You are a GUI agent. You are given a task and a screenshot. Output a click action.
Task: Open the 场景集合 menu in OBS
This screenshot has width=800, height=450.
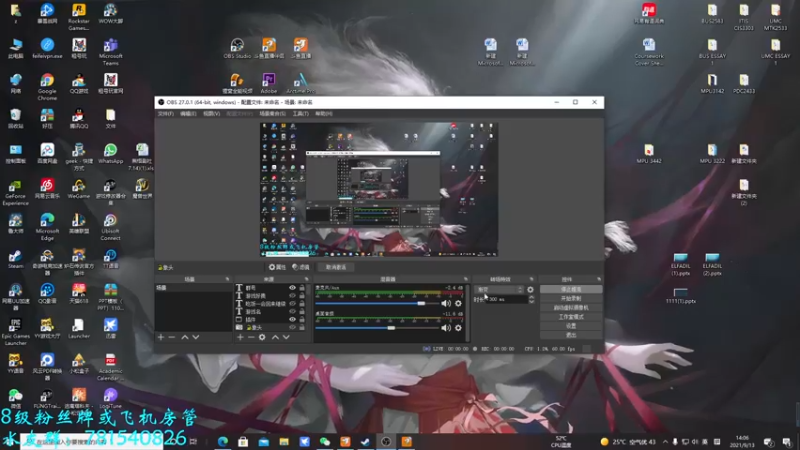click(272, 113)
